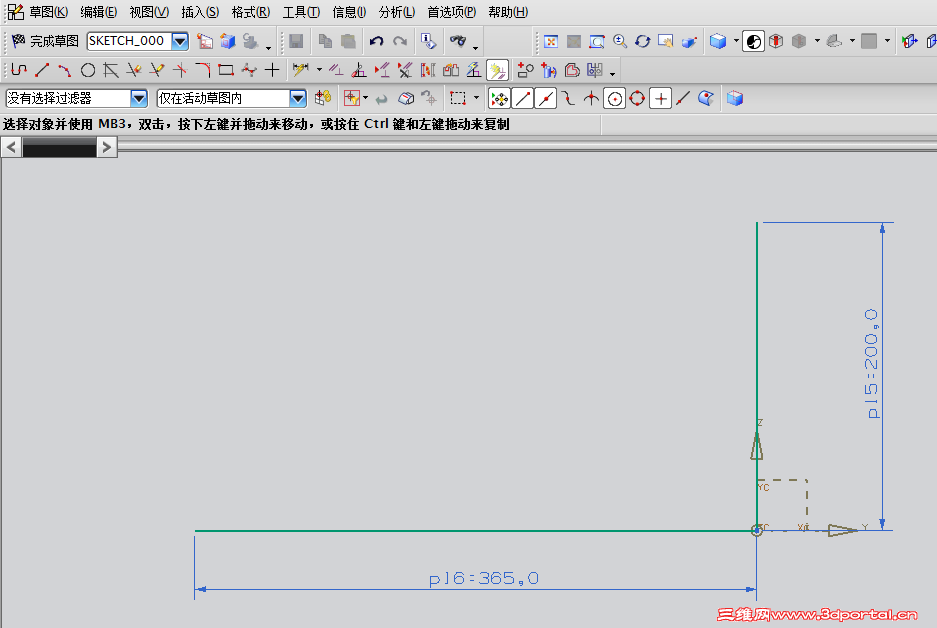
Task: Select the Quick Trim tool
Action: 133,71
